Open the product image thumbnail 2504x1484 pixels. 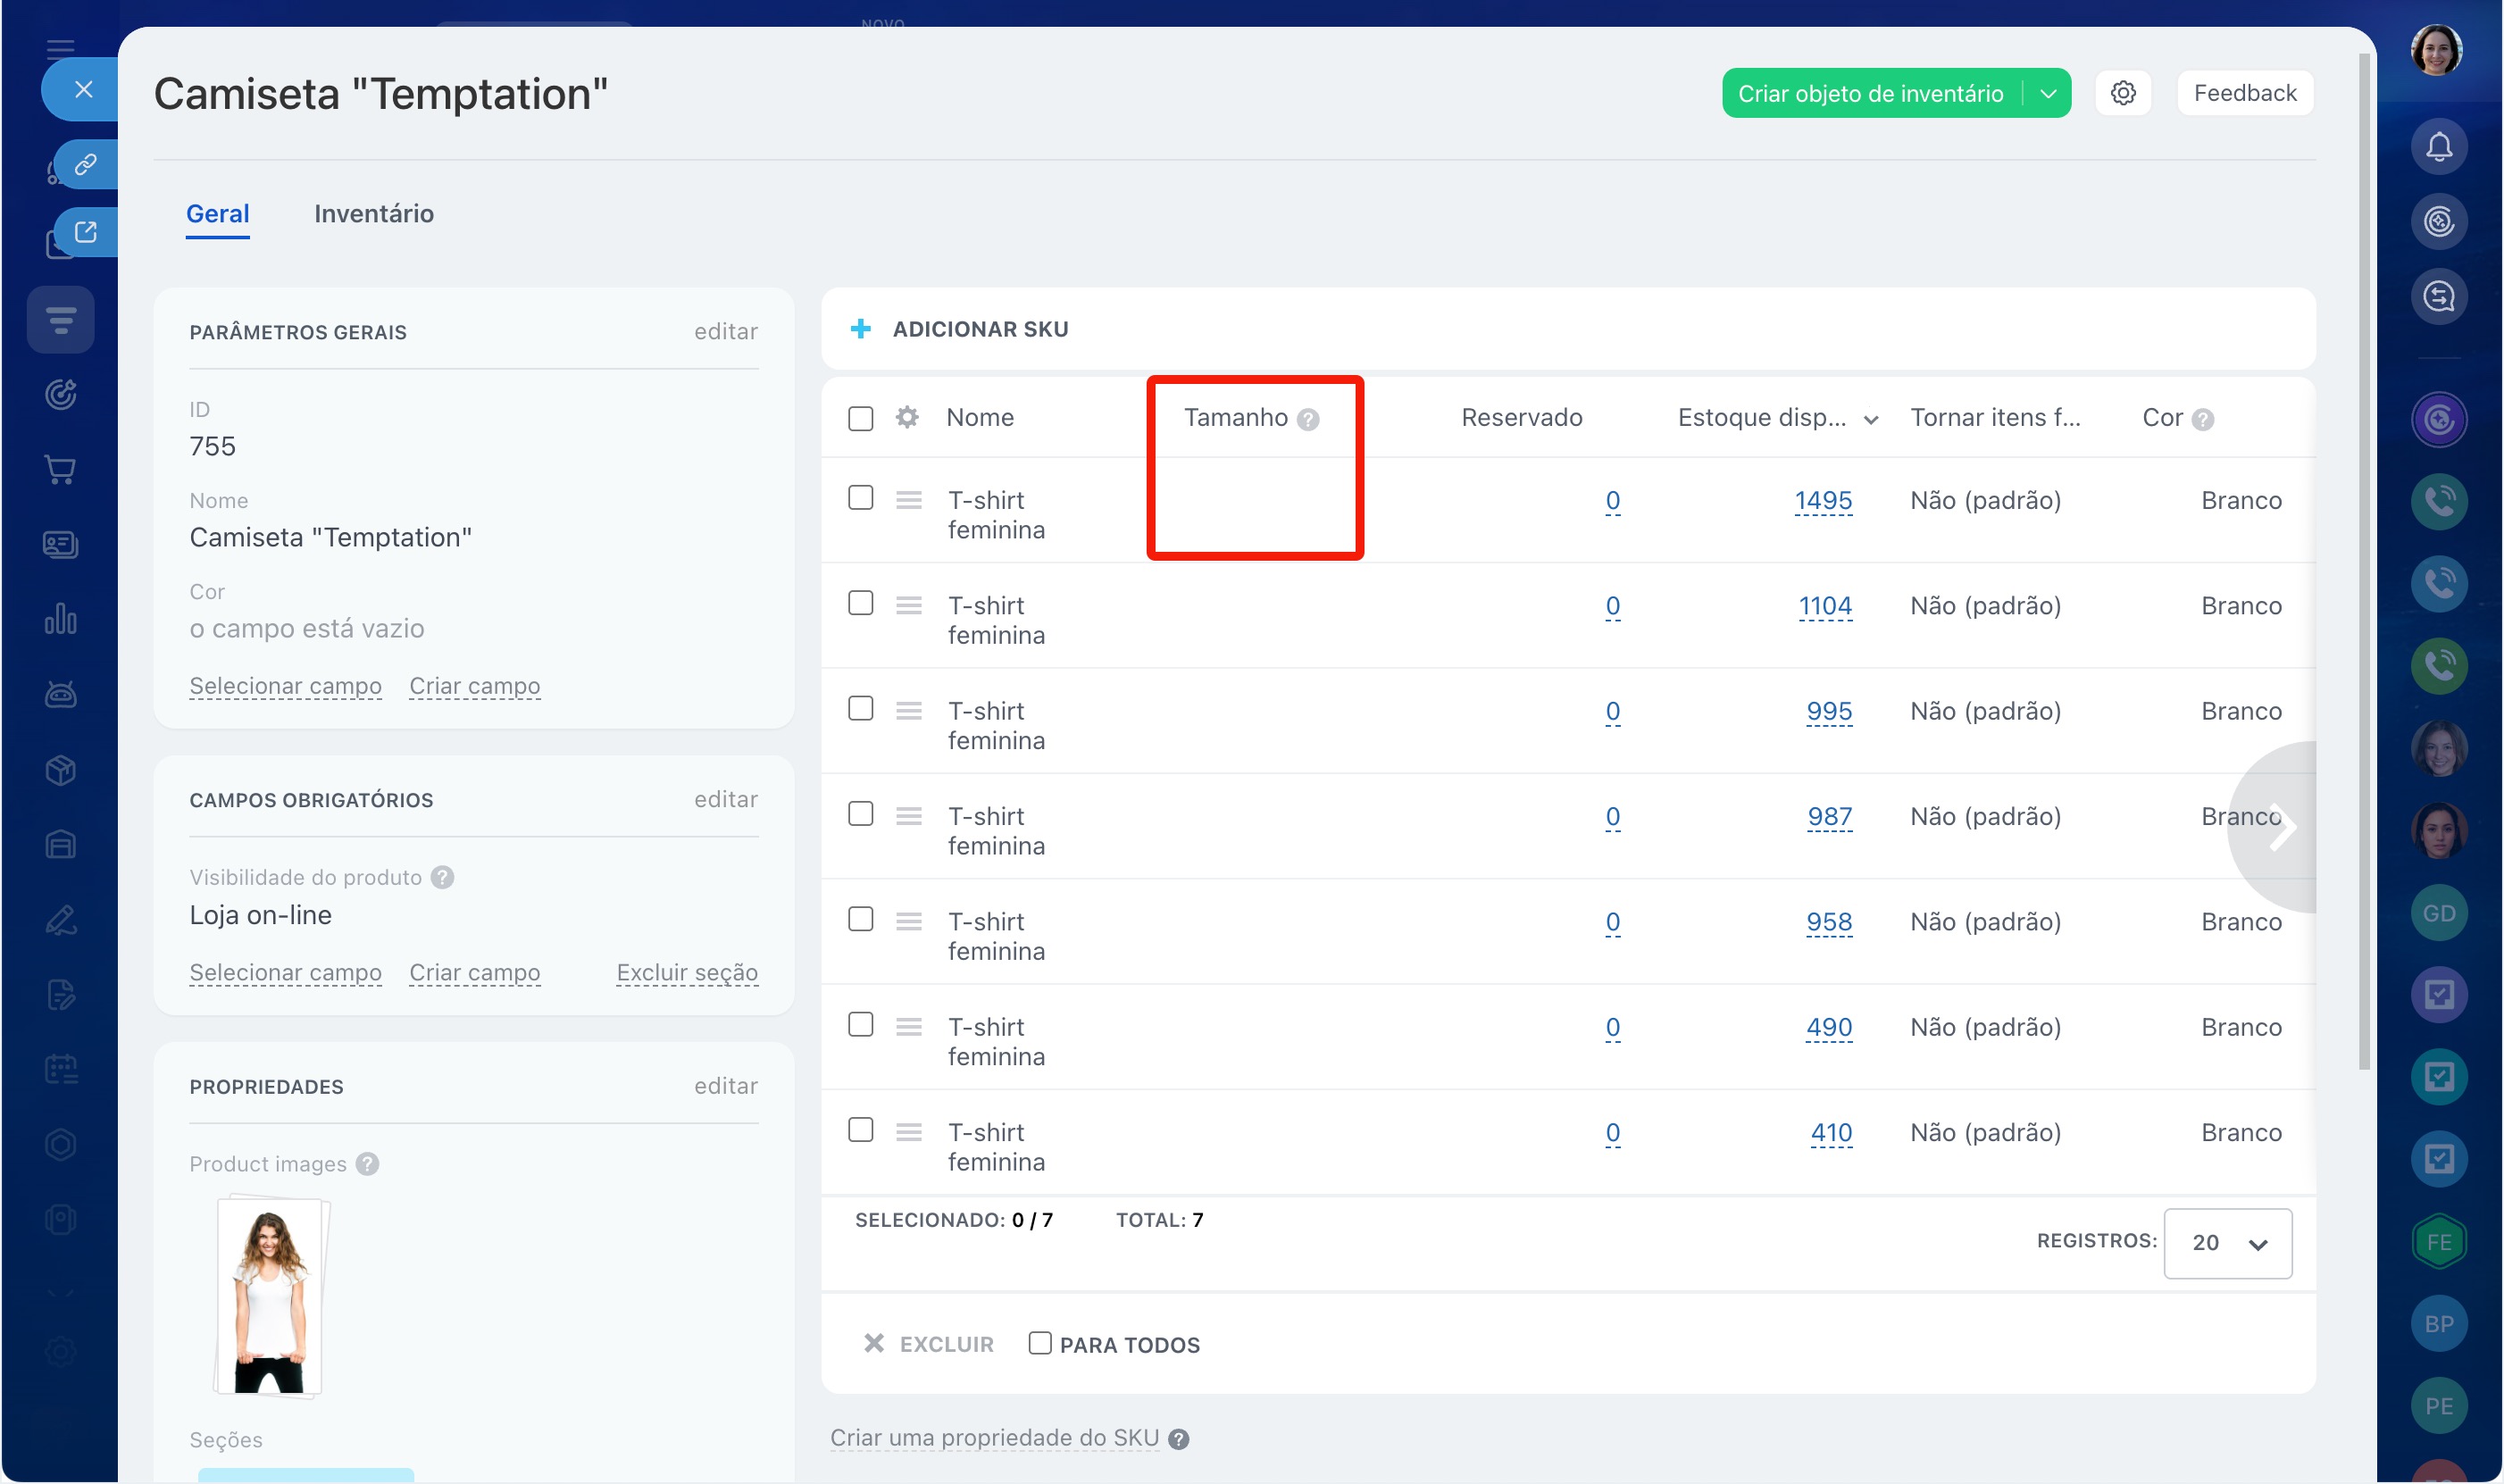pos(270,1296)
